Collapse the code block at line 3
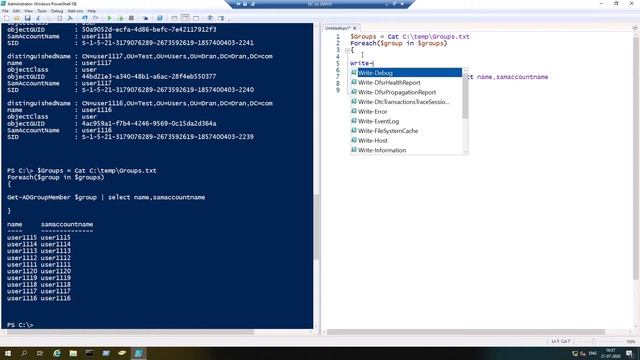Screen dimensions: 640x360 pyautogui.click(x=347, y=51)
